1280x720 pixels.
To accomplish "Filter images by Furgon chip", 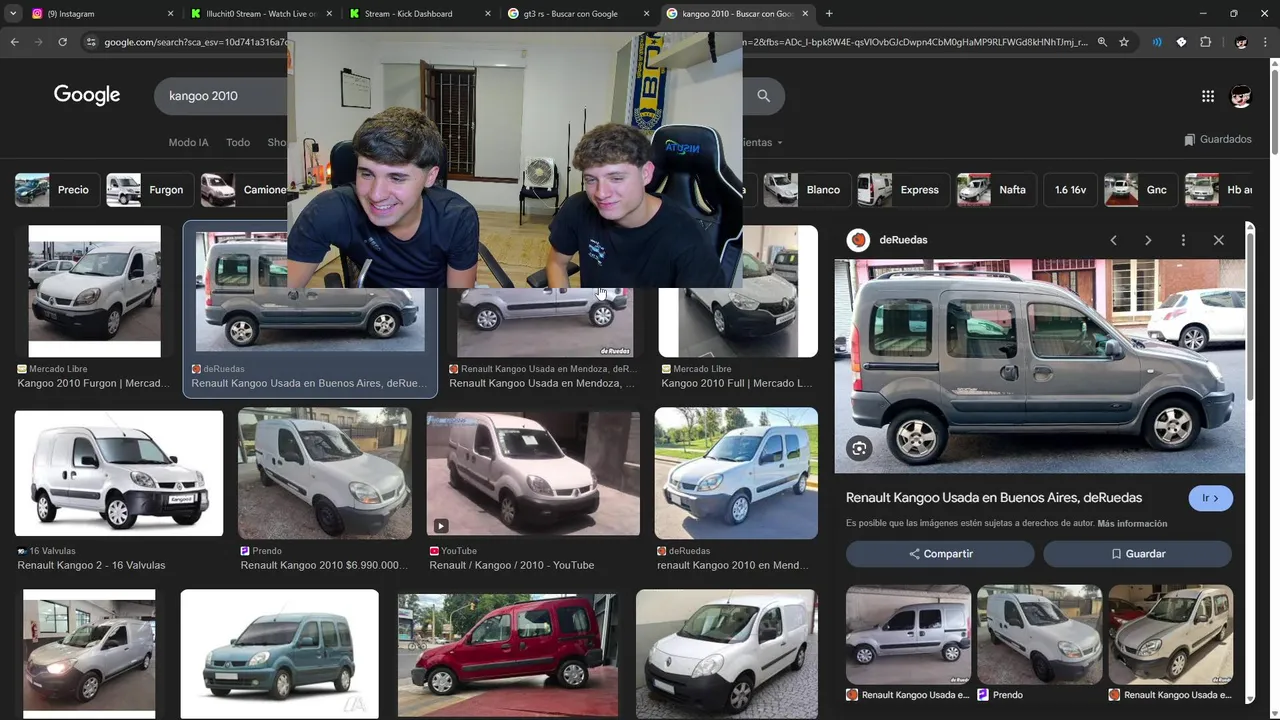I will pos(149,190).
